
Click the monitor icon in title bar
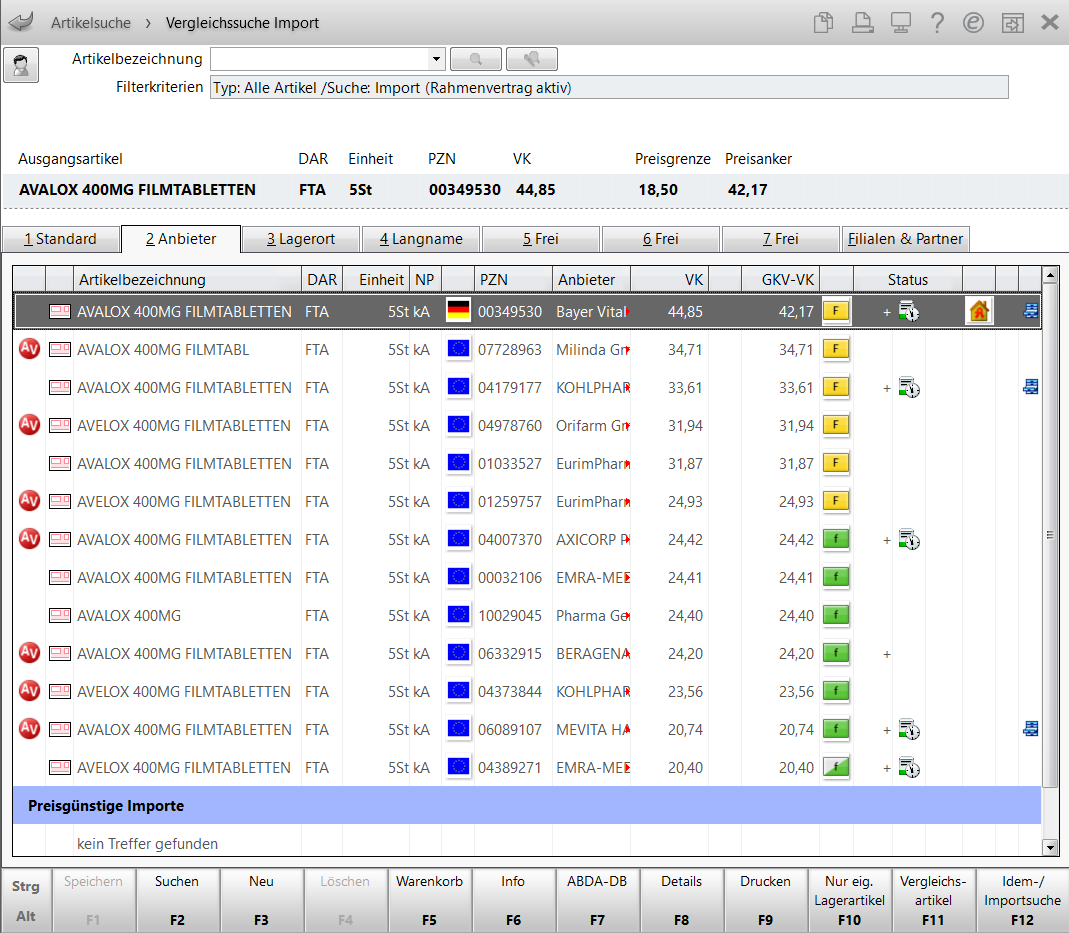pos(901,22)
